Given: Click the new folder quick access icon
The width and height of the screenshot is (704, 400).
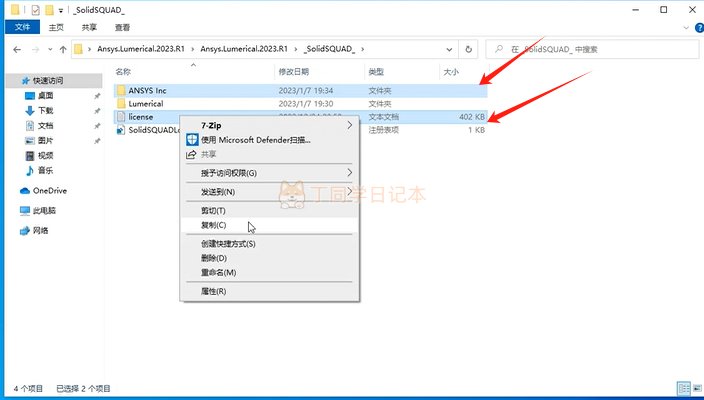Looking at the screenshot, I should point(49,9).
